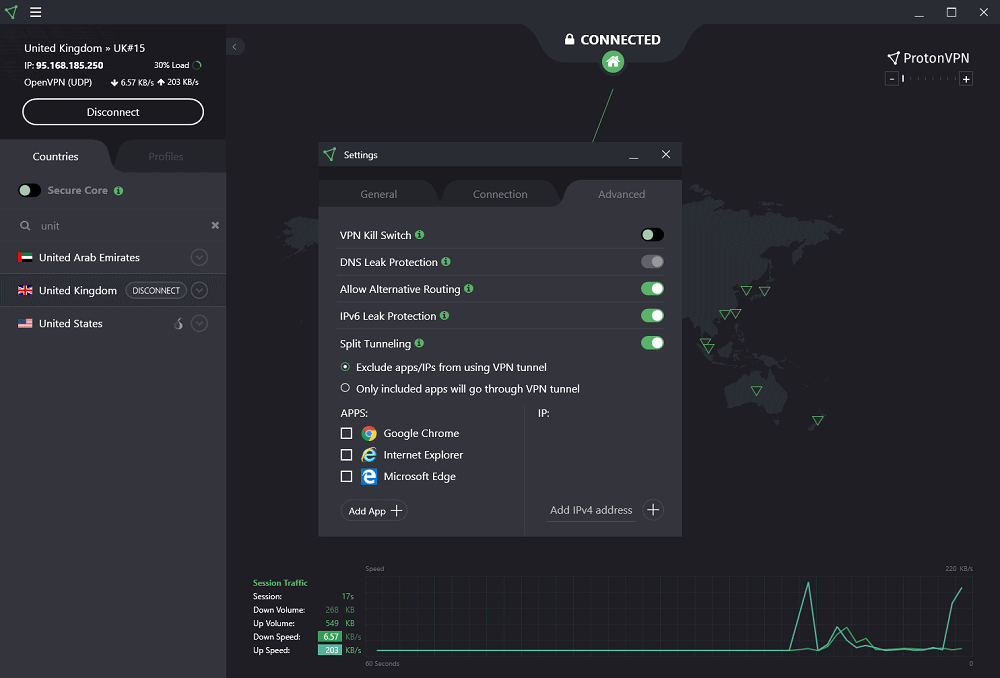Close the Settings window
The image size is (1000, 678).
(x=666, y=154)
